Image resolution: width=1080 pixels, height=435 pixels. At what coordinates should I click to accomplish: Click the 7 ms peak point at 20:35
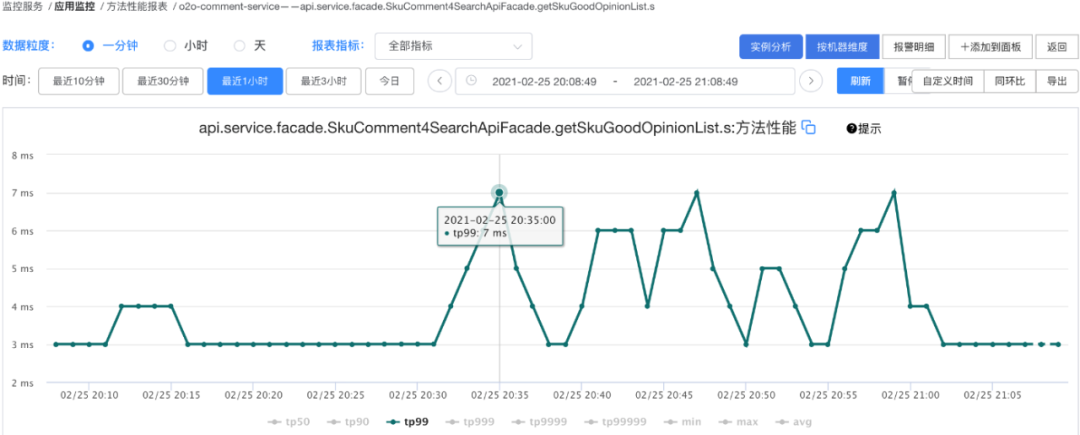coord(499,192)
